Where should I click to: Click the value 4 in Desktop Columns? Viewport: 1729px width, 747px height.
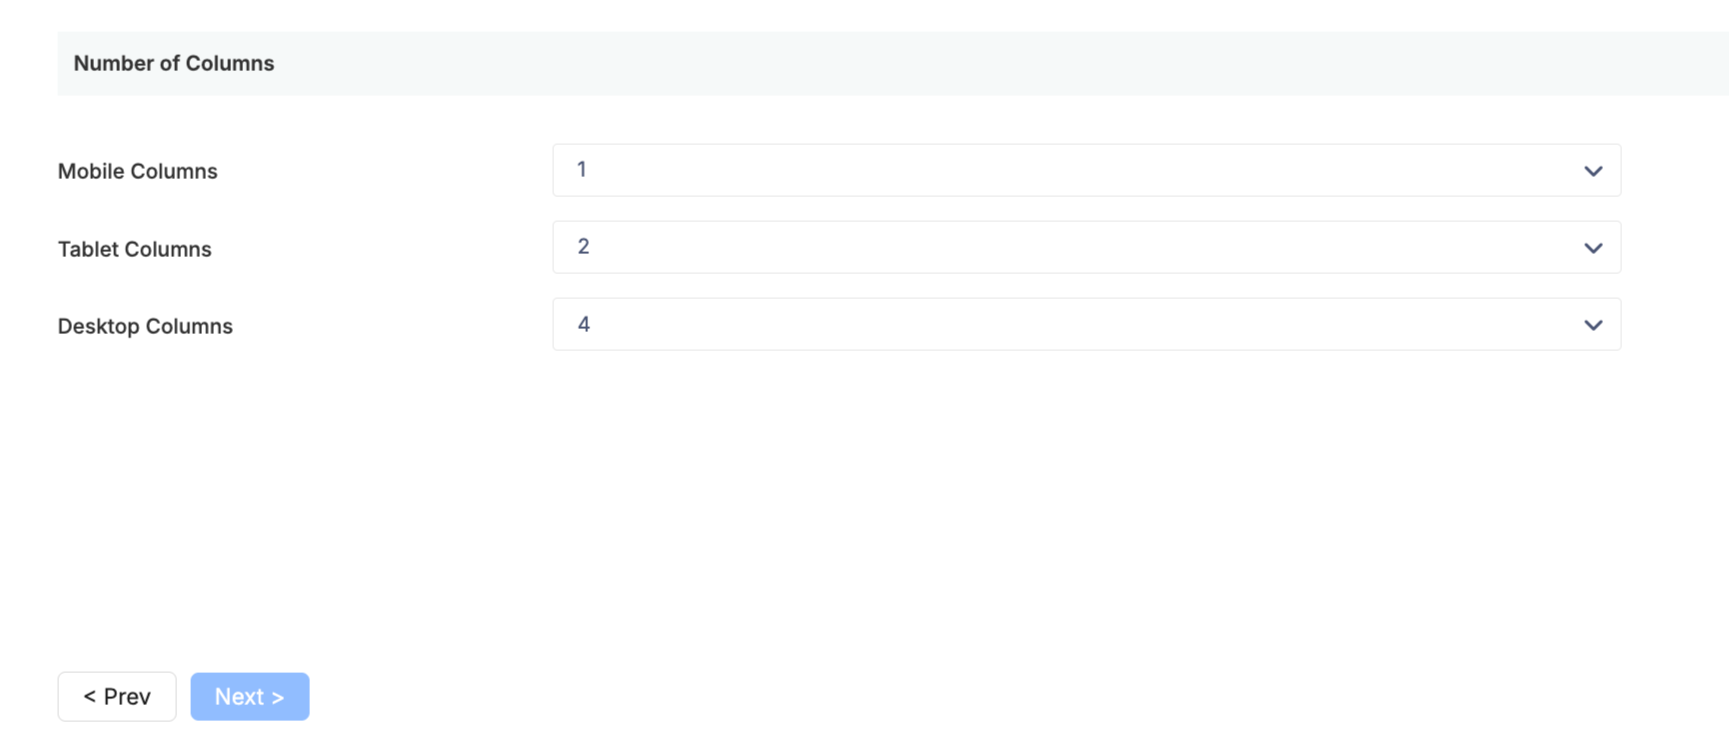point(584,324)
